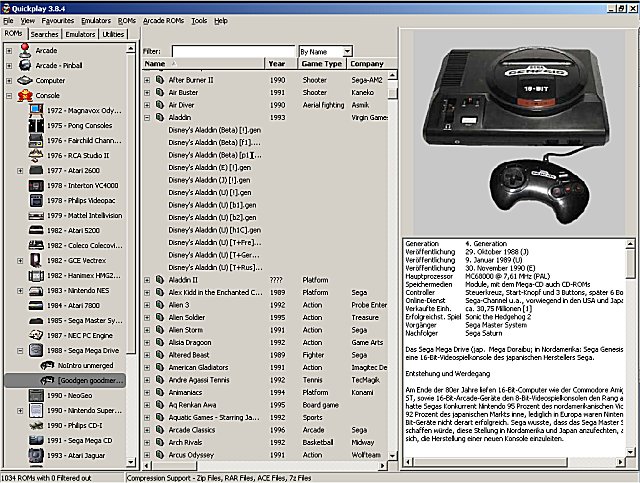Open the By Name filter dropdown

click(346, 50)
